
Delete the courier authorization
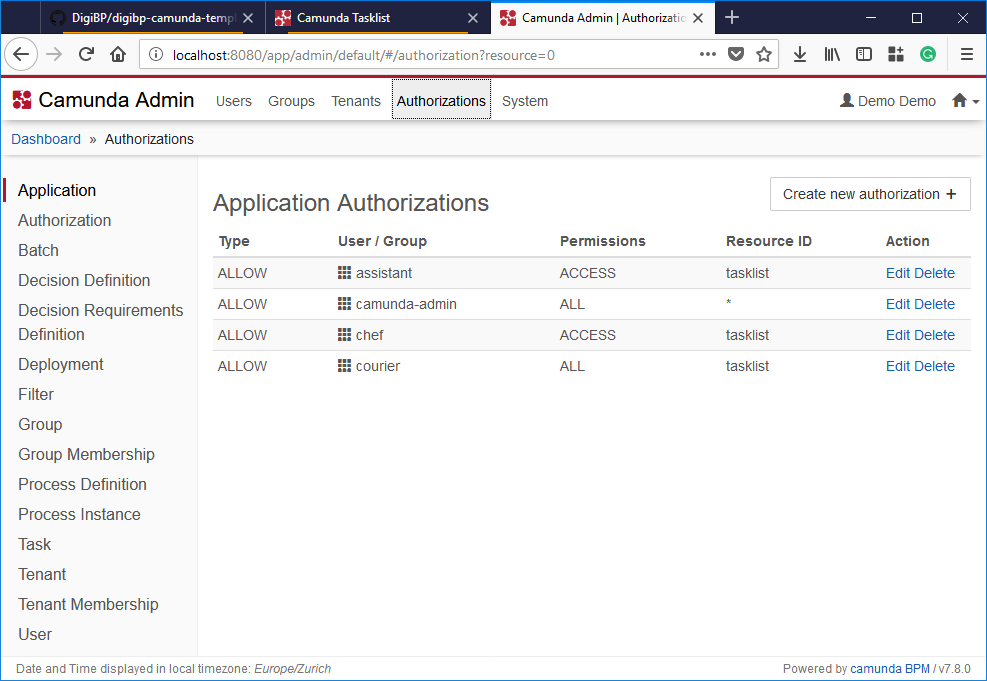tap(935, 366)
